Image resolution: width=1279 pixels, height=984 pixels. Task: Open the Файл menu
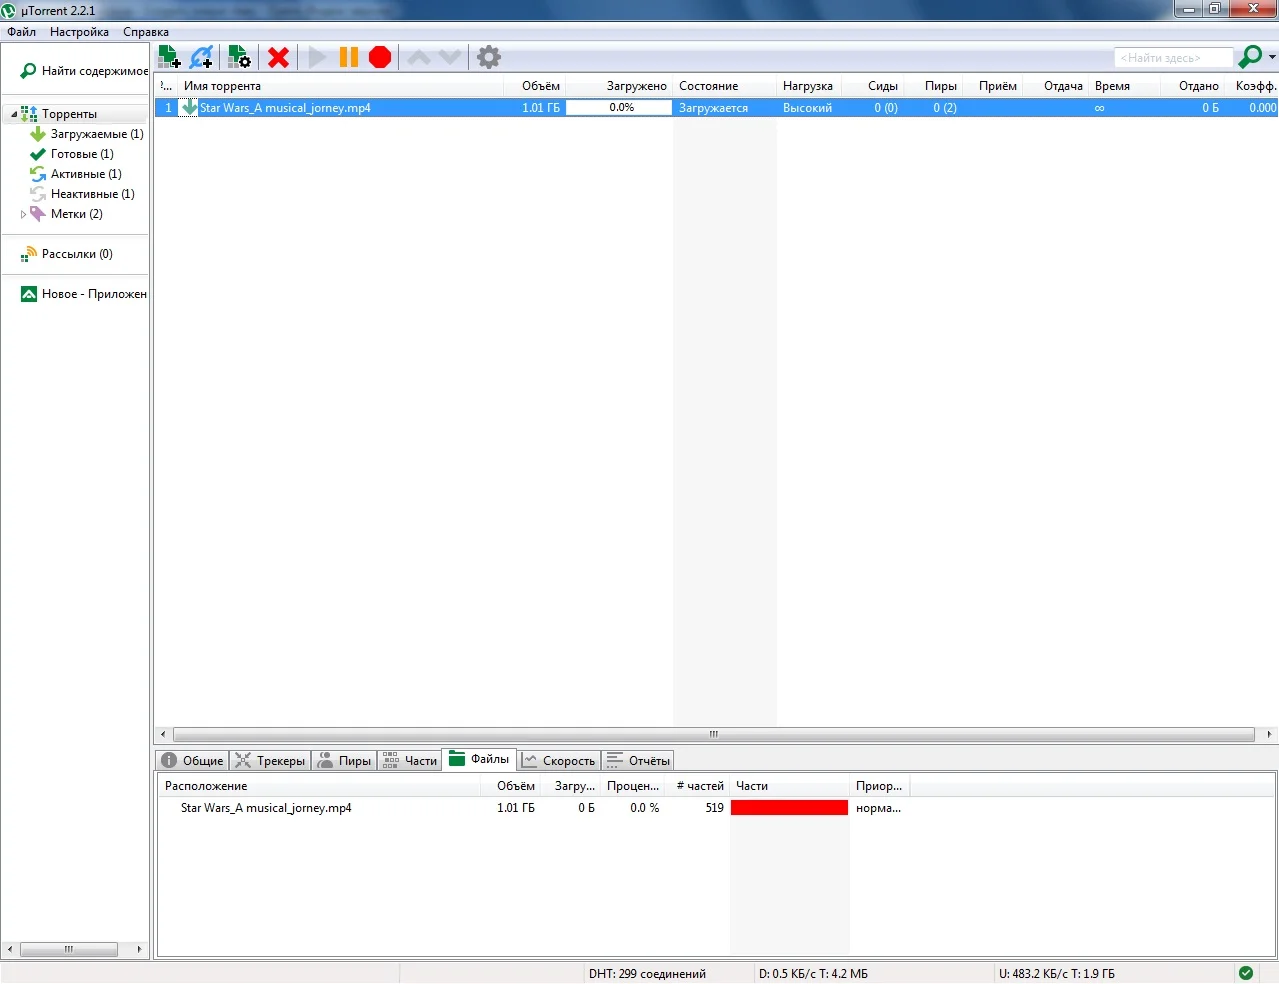(x=21, y=32)
